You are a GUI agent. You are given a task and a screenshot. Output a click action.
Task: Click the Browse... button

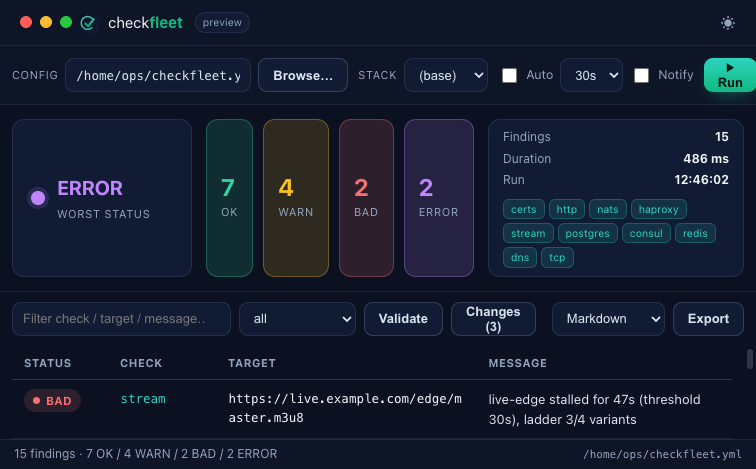(303, 75)
